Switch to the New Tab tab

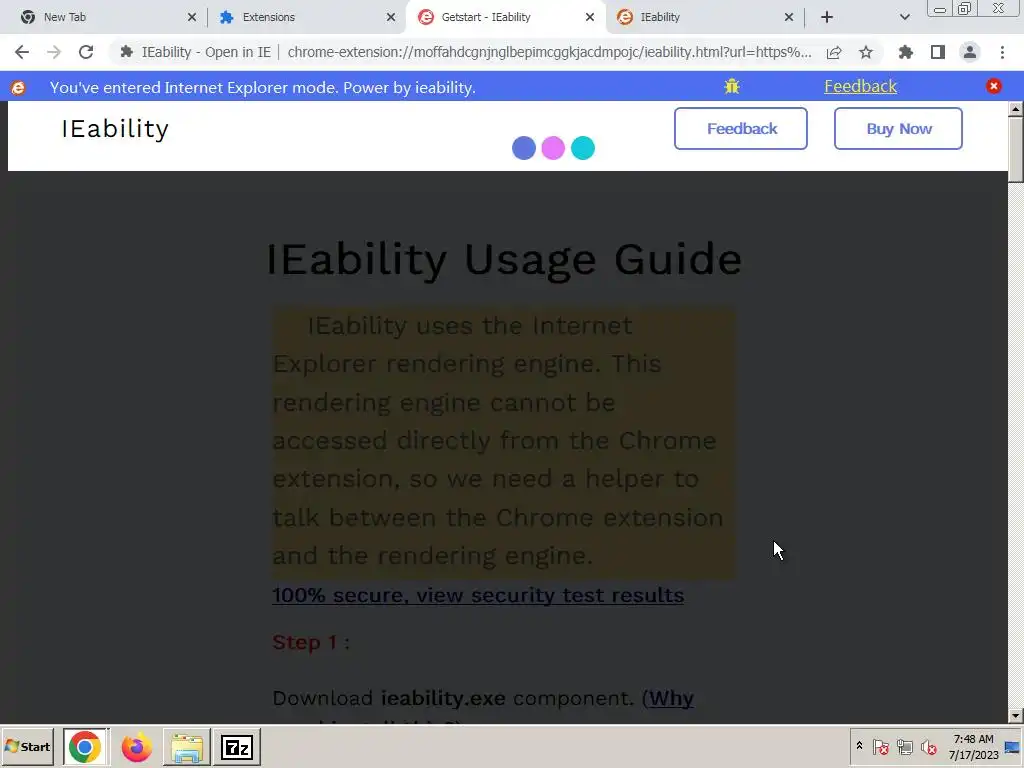(x=103, y=17)
